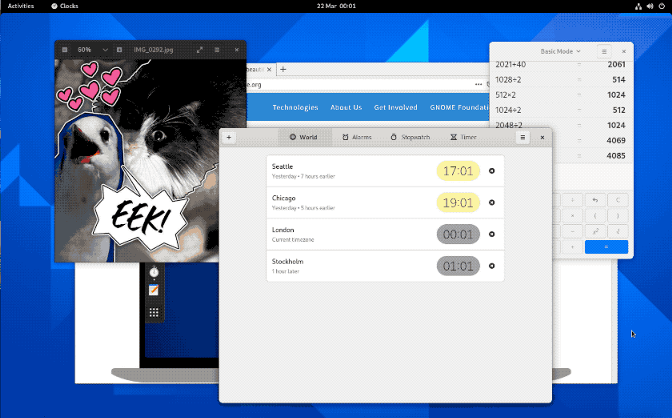Click the round button in the London row
The height and width of the screenshot is (418, 672).
(x=492, y=234)
